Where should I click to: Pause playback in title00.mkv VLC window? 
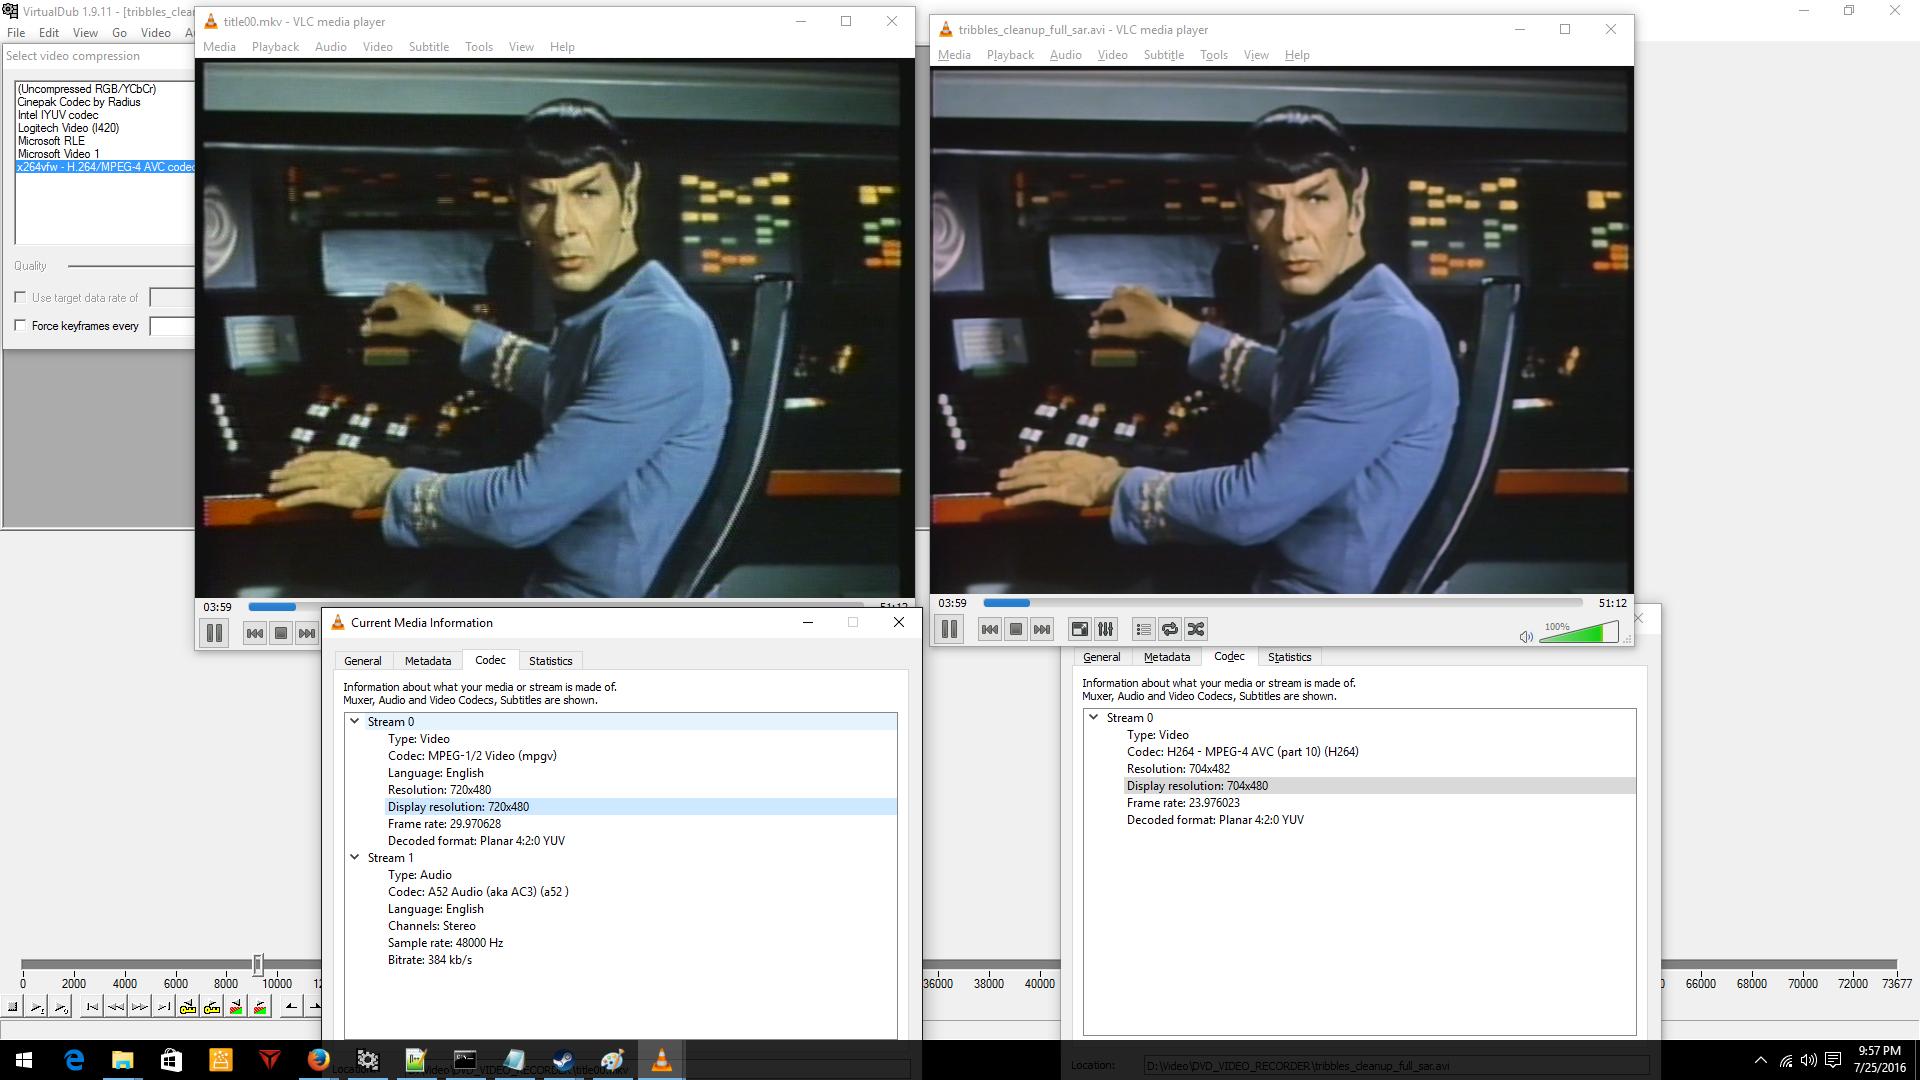[214, 633]
